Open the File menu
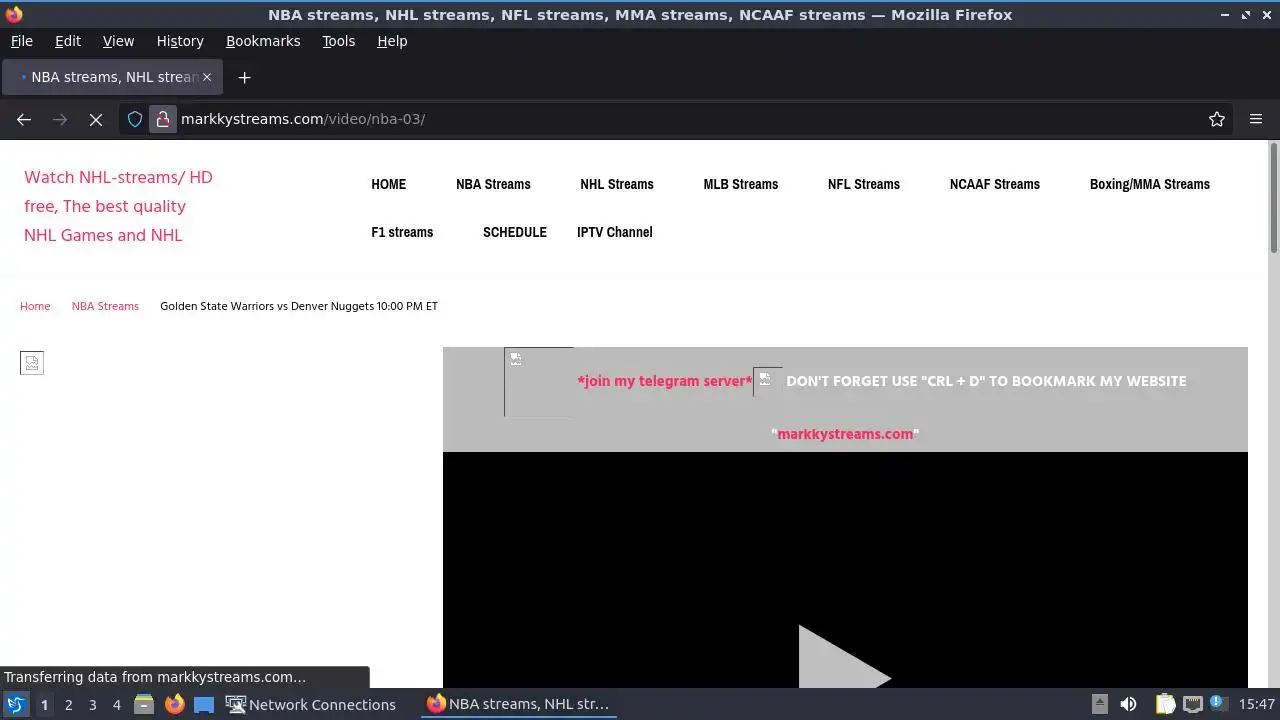Screen dimensions: 1280x720 (x=21, y=41)
